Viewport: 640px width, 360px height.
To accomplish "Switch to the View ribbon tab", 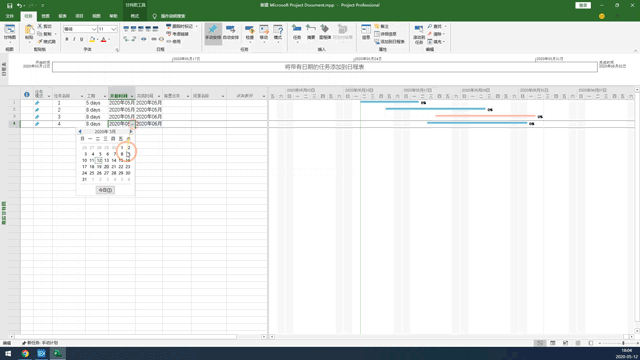I will pyautogui.click(x=96, y=16).
